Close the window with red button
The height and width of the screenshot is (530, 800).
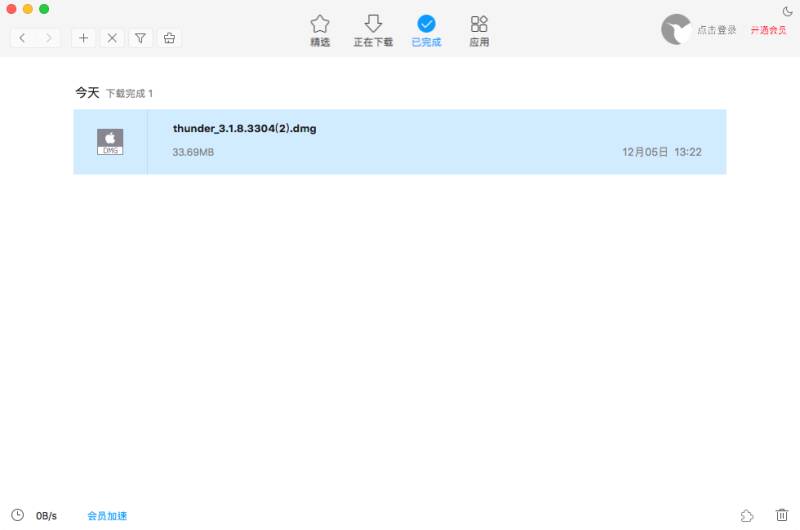point(11,9)
